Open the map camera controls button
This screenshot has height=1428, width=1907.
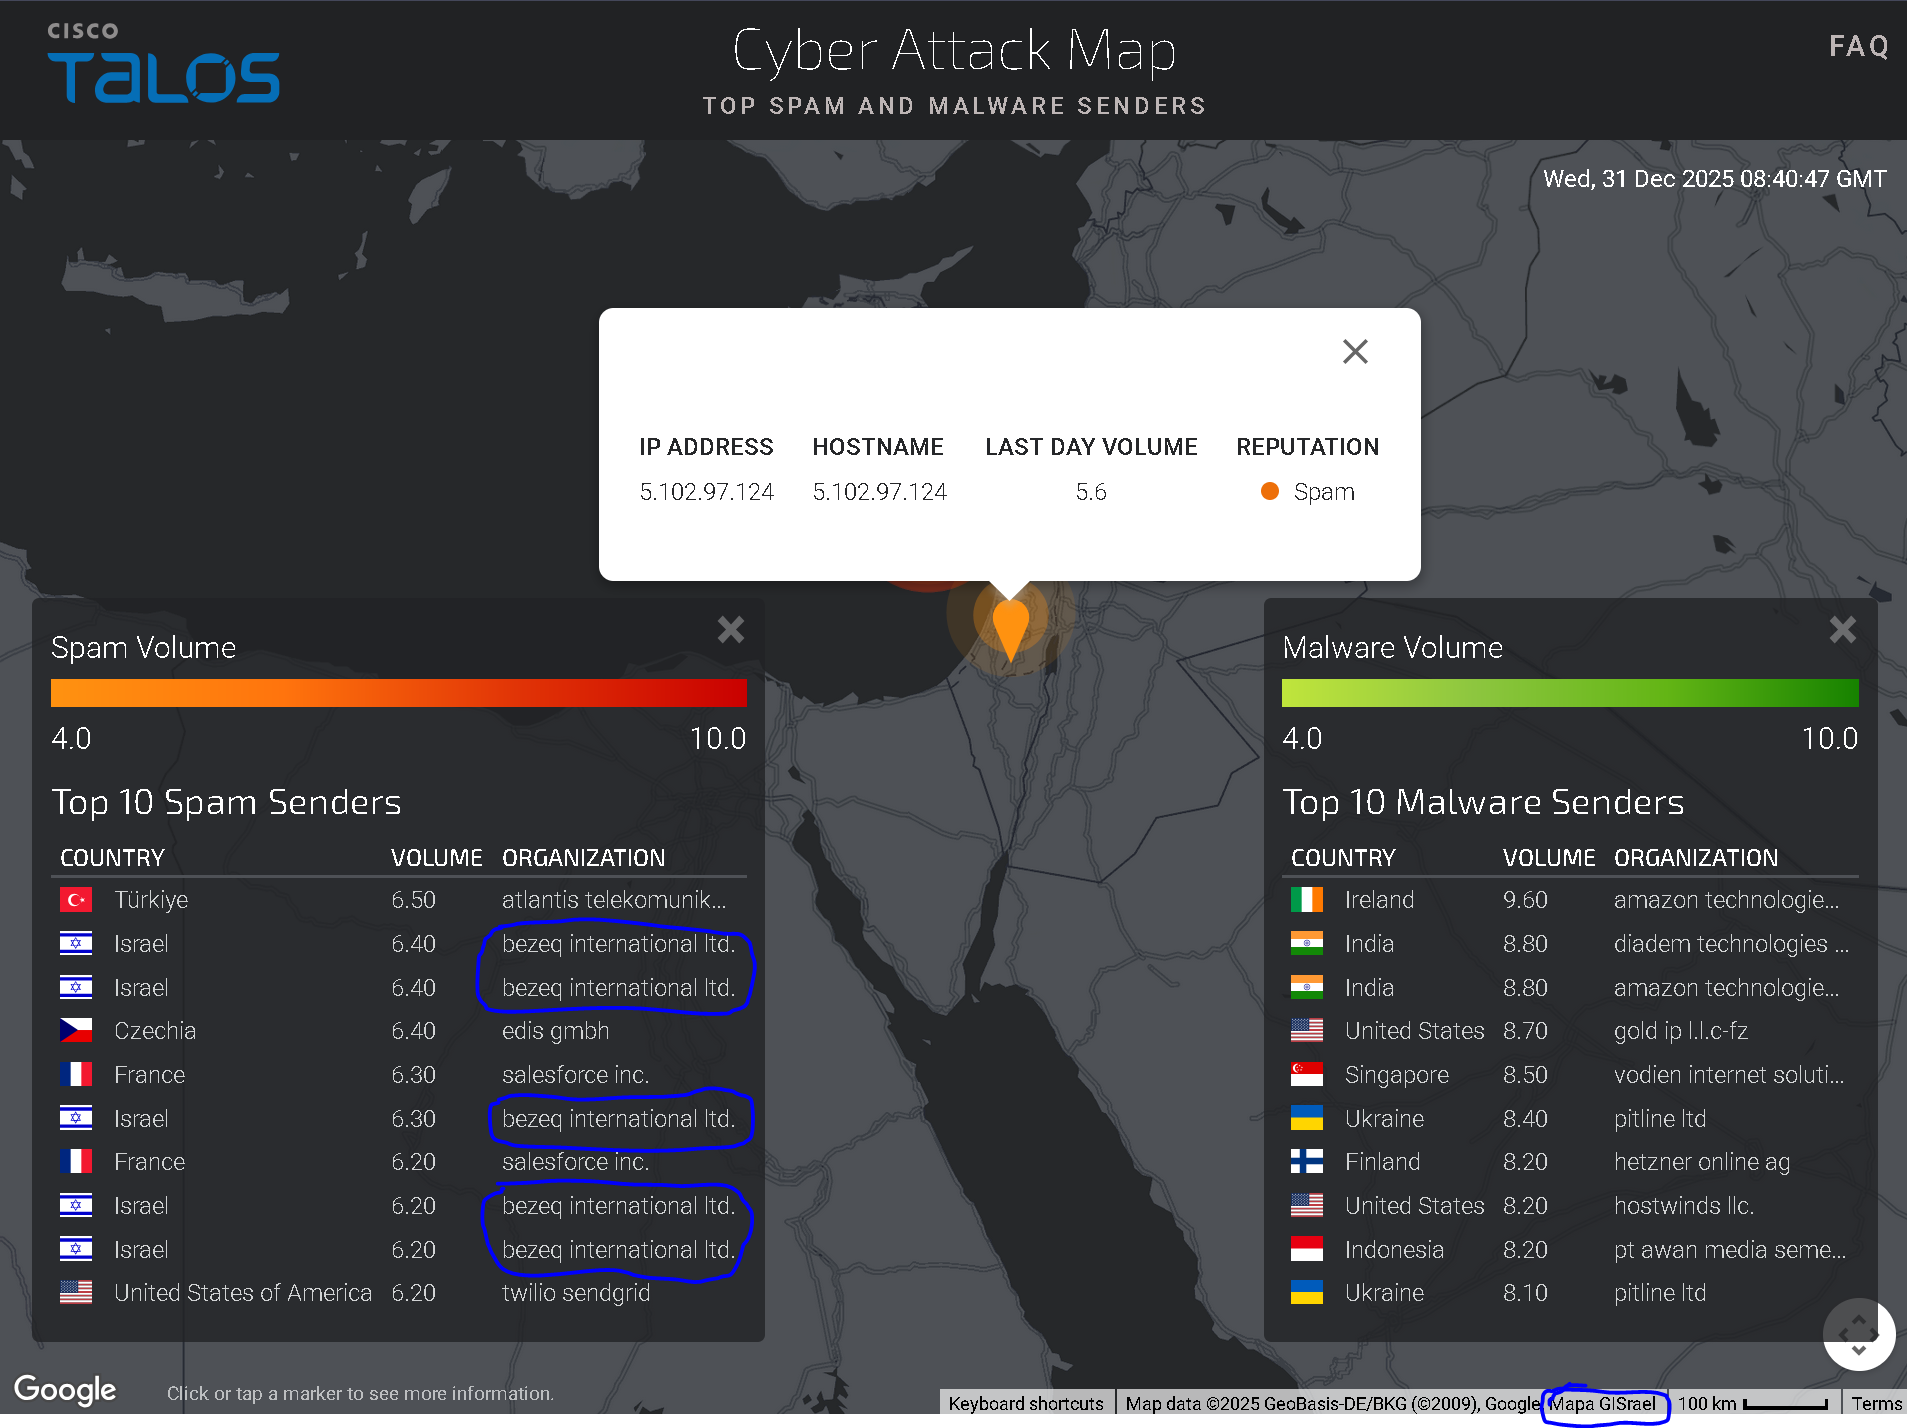pyautogui.click(x=1858, y=1334)
